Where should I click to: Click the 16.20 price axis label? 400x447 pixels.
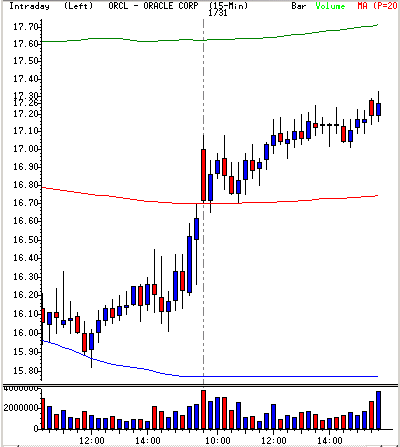point(27,295)
